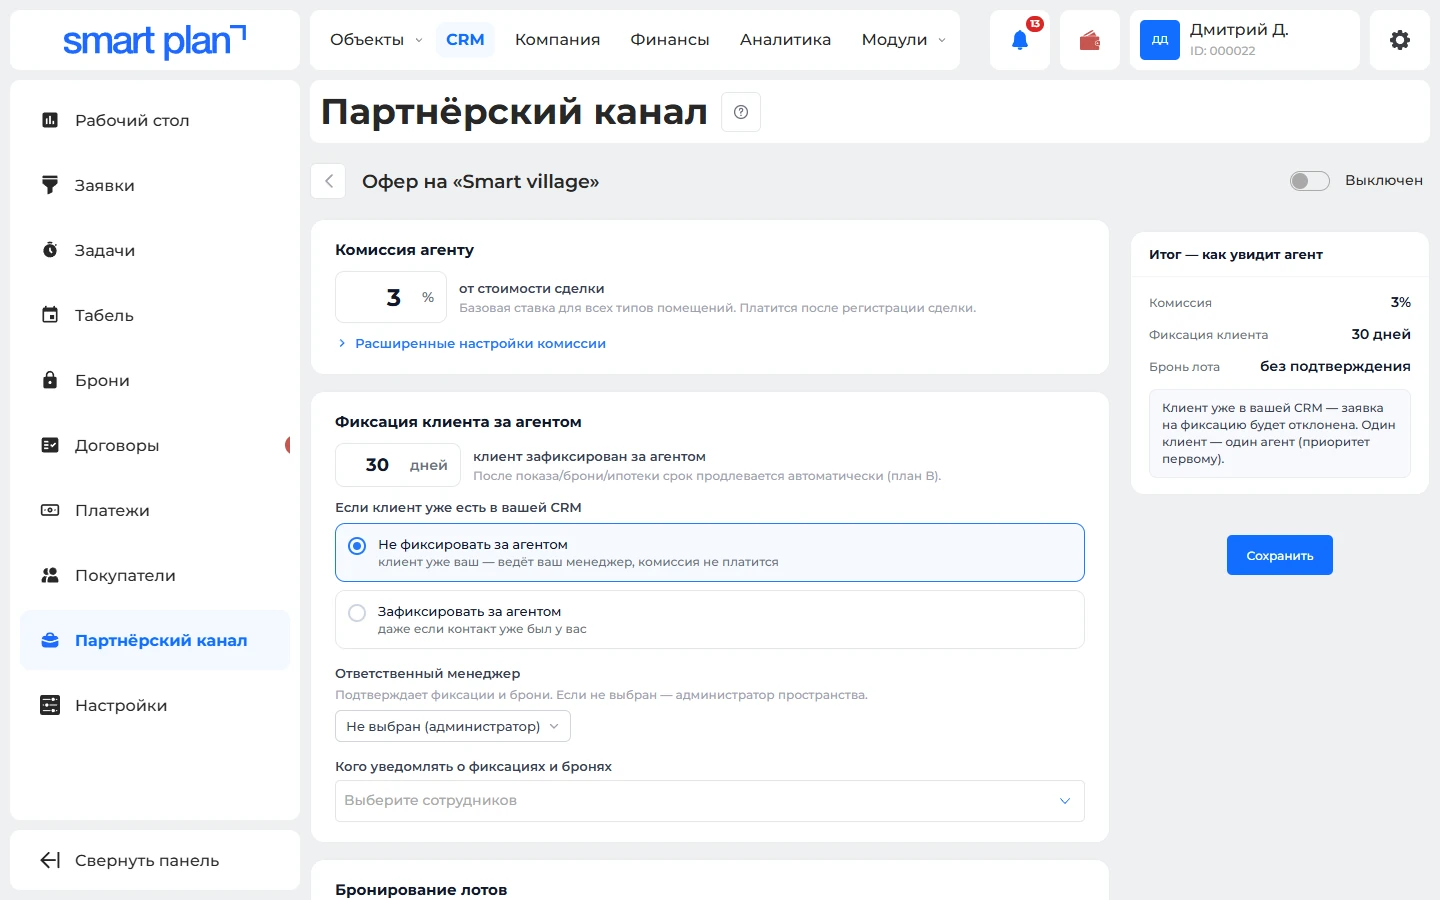Open Договоры in the sidebar
Image resolution: width=1440 pixels, height=900 pixels.
[155, 445]
